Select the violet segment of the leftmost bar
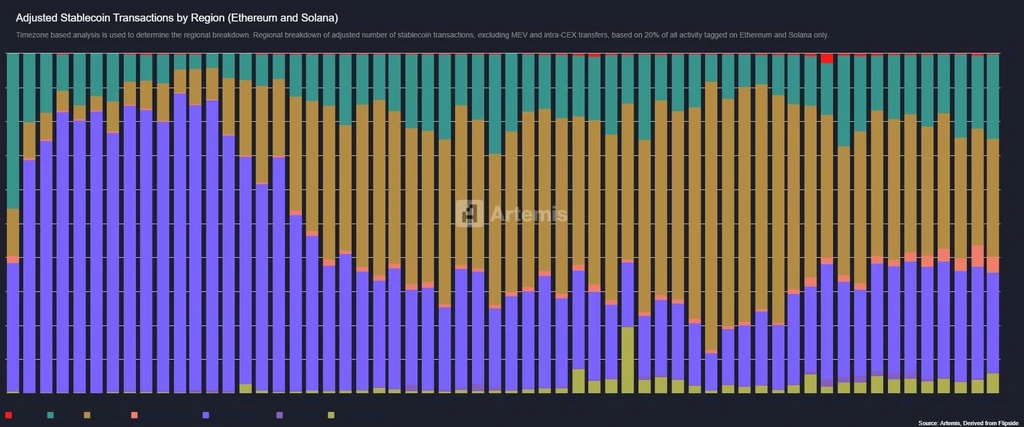 [12, 328]
